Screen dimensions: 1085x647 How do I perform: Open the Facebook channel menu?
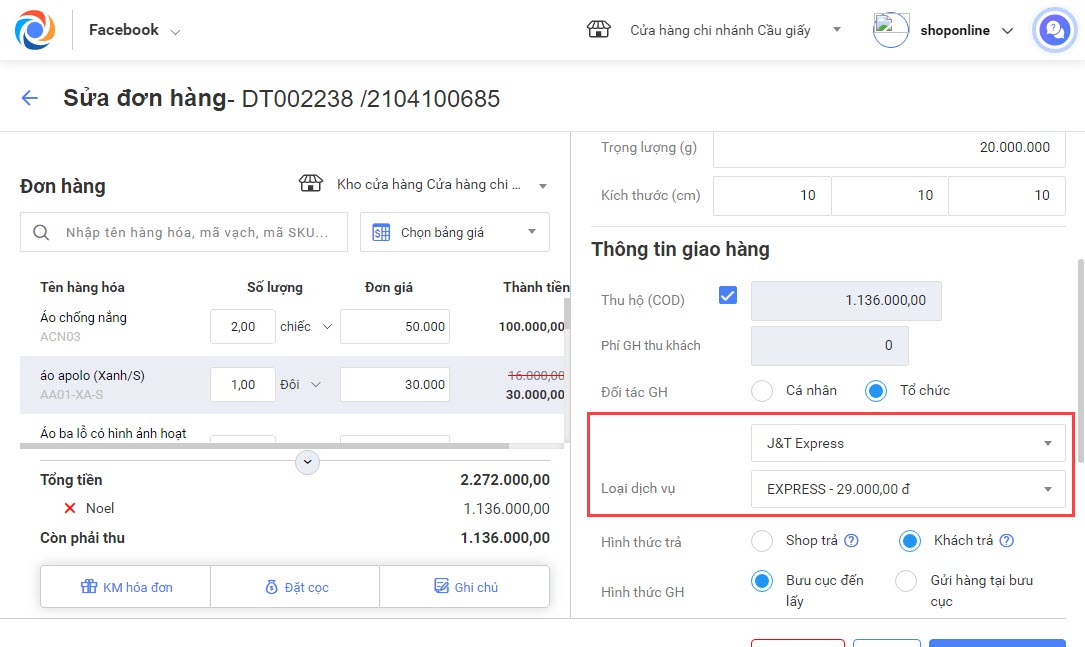[134, 31]
